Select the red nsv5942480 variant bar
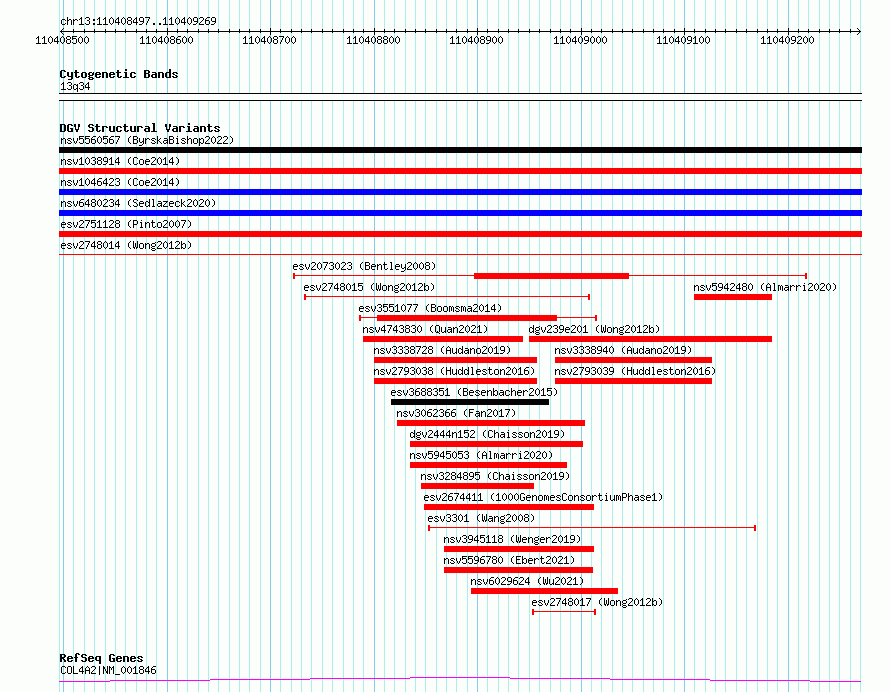890x692 pixels. pos(733,297)
